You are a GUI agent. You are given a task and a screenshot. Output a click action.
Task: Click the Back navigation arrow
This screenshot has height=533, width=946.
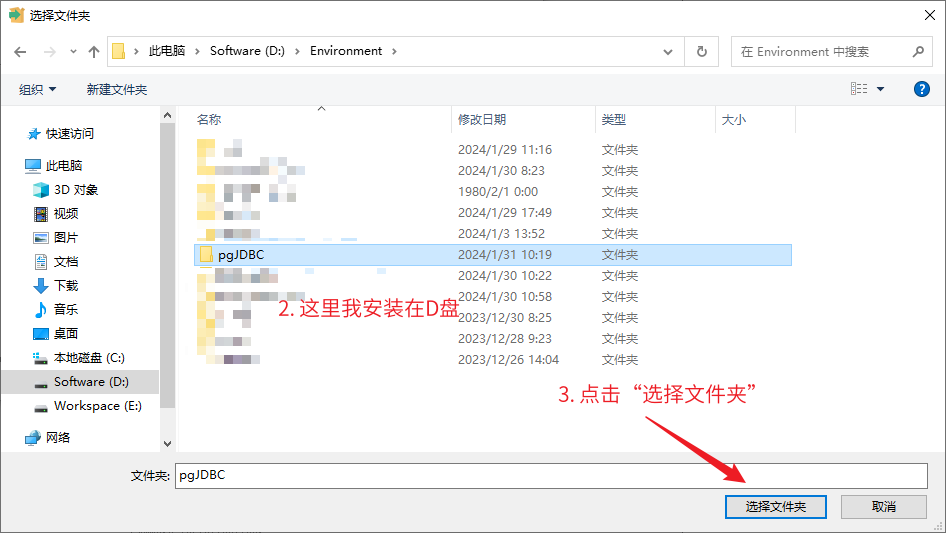(x=19, y=51)
